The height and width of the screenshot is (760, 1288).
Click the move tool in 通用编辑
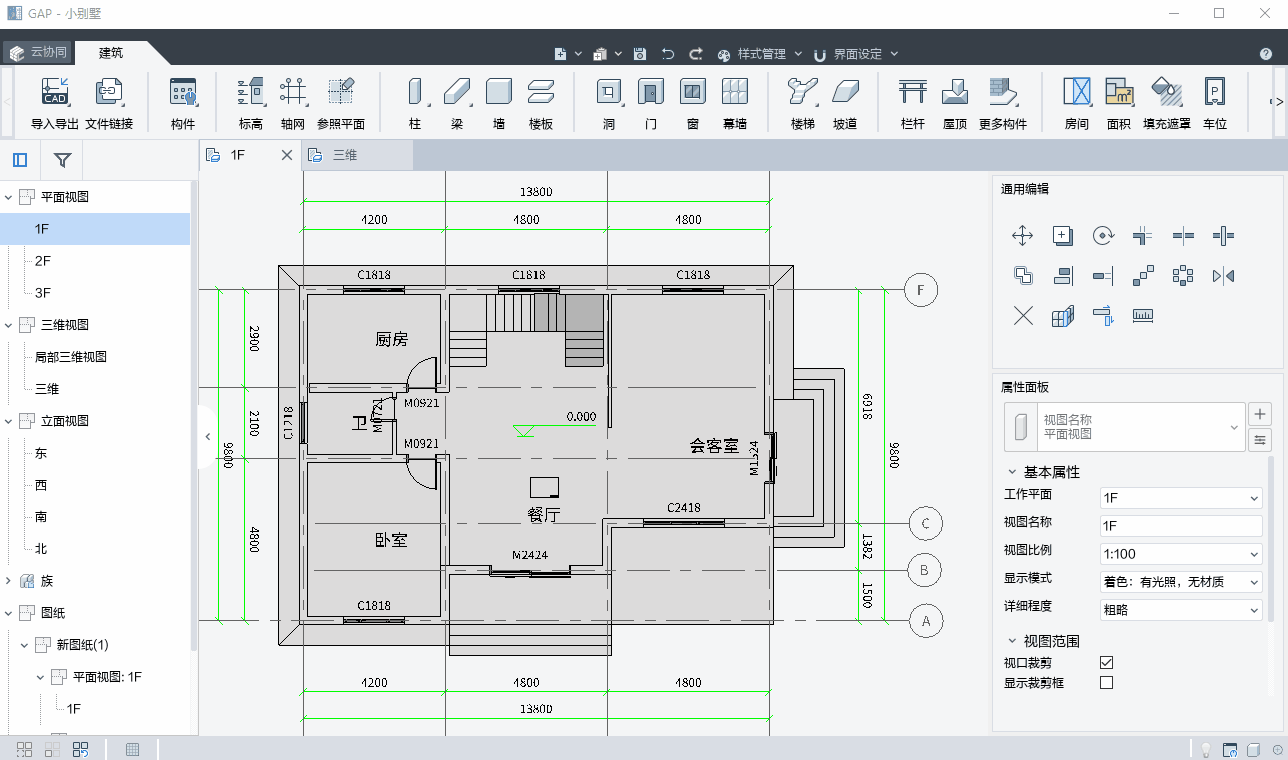tap(1022, 236)
